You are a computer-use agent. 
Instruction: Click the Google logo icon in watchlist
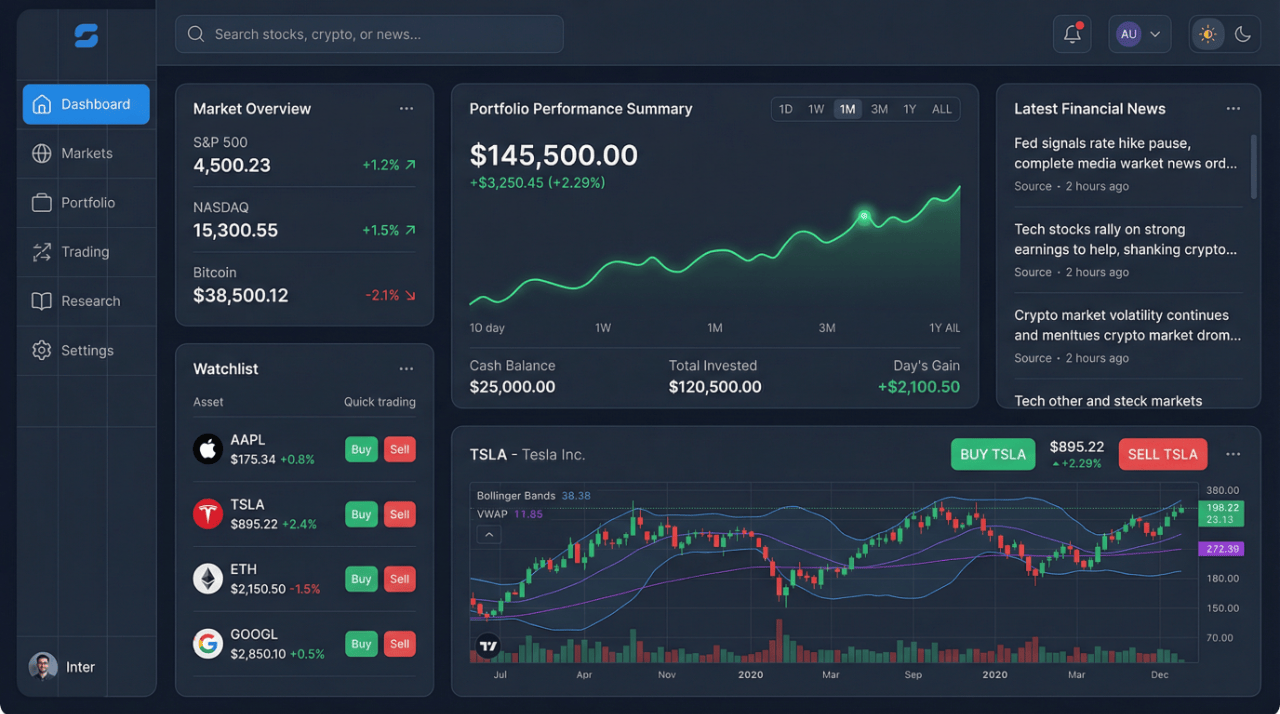click(x=208, y=644)
